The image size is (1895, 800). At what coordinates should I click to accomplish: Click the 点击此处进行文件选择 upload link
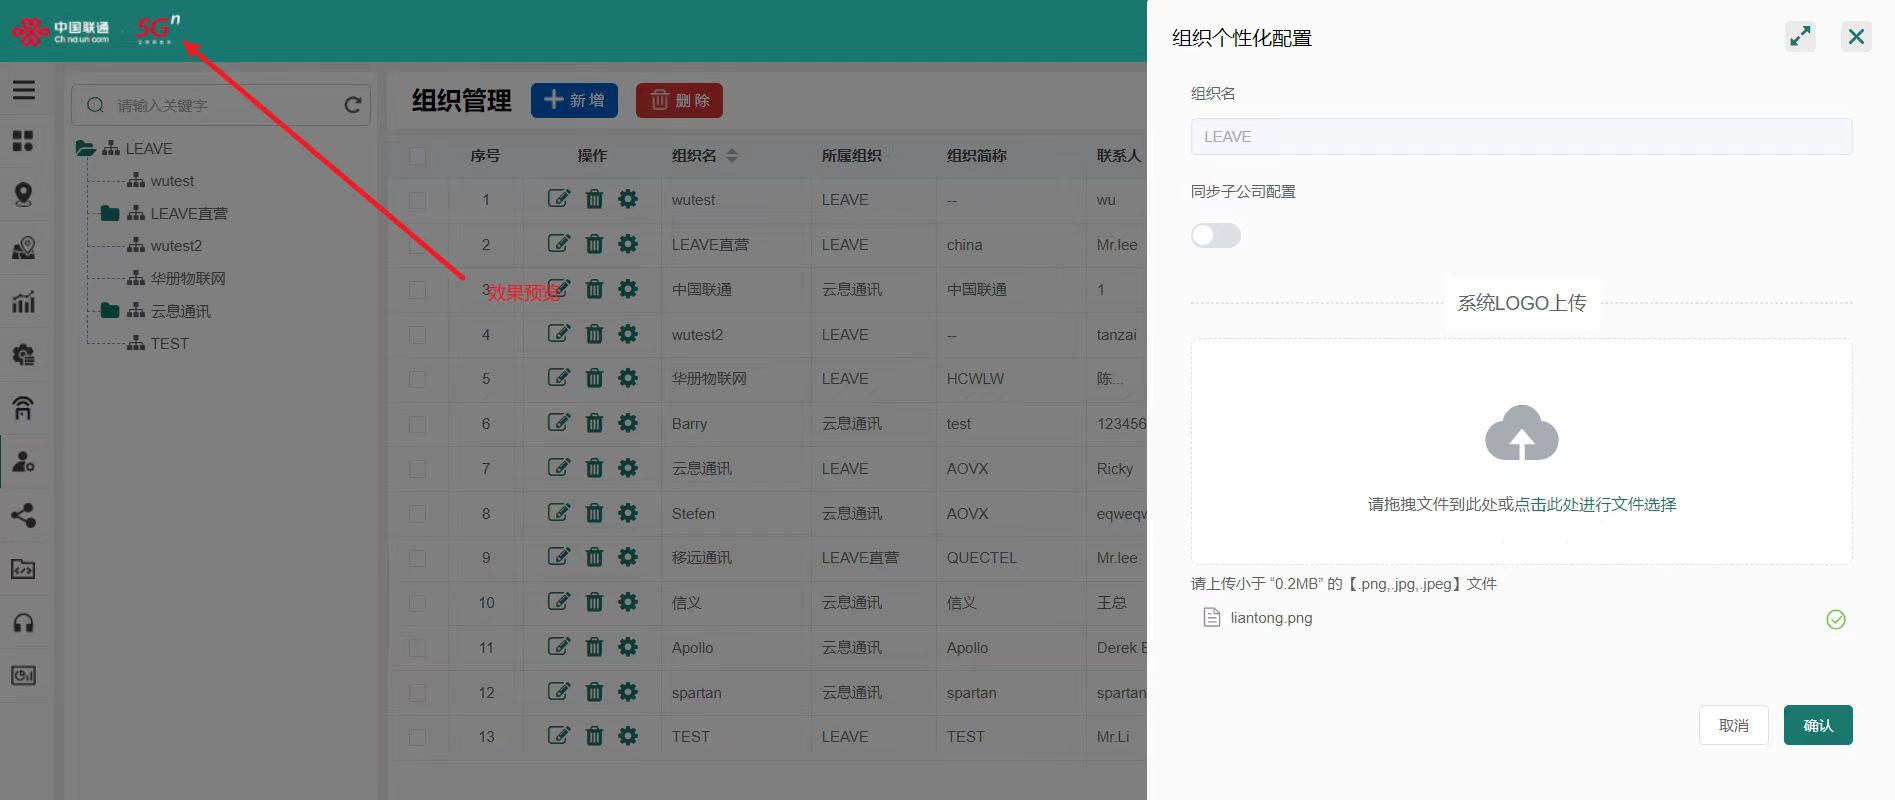[1595, 504]
